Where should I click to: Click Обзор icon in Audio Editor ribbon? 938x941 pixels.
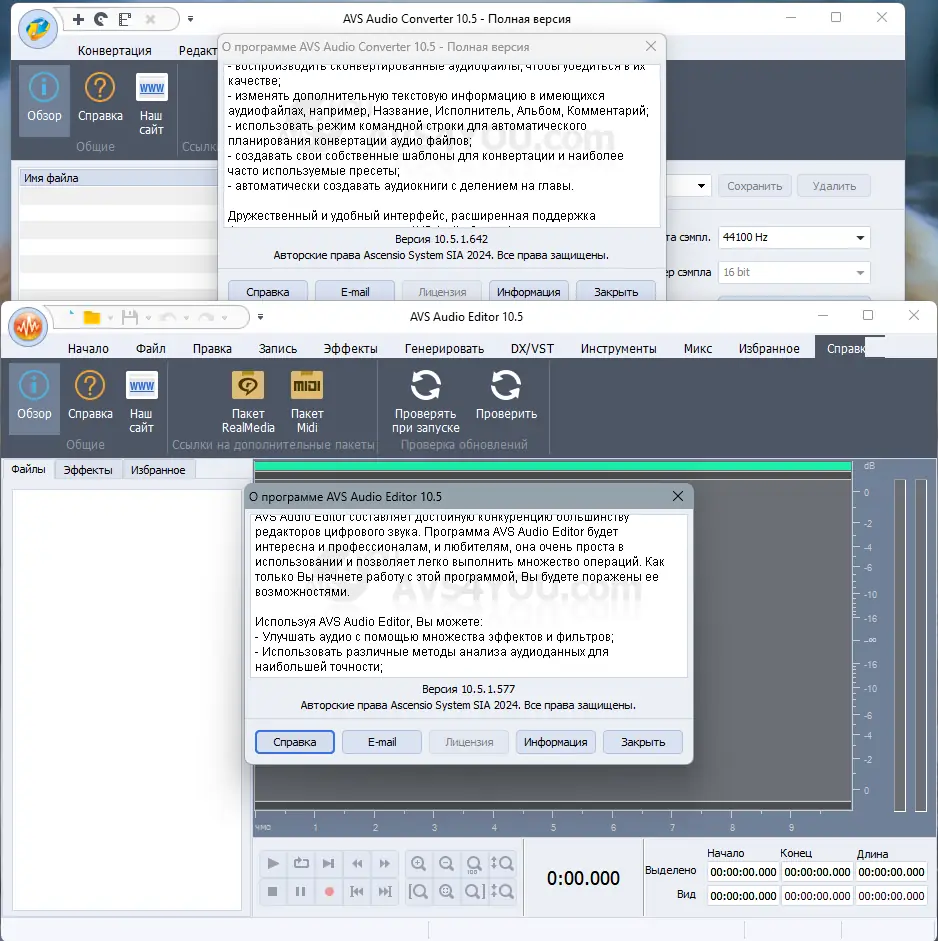34,397
